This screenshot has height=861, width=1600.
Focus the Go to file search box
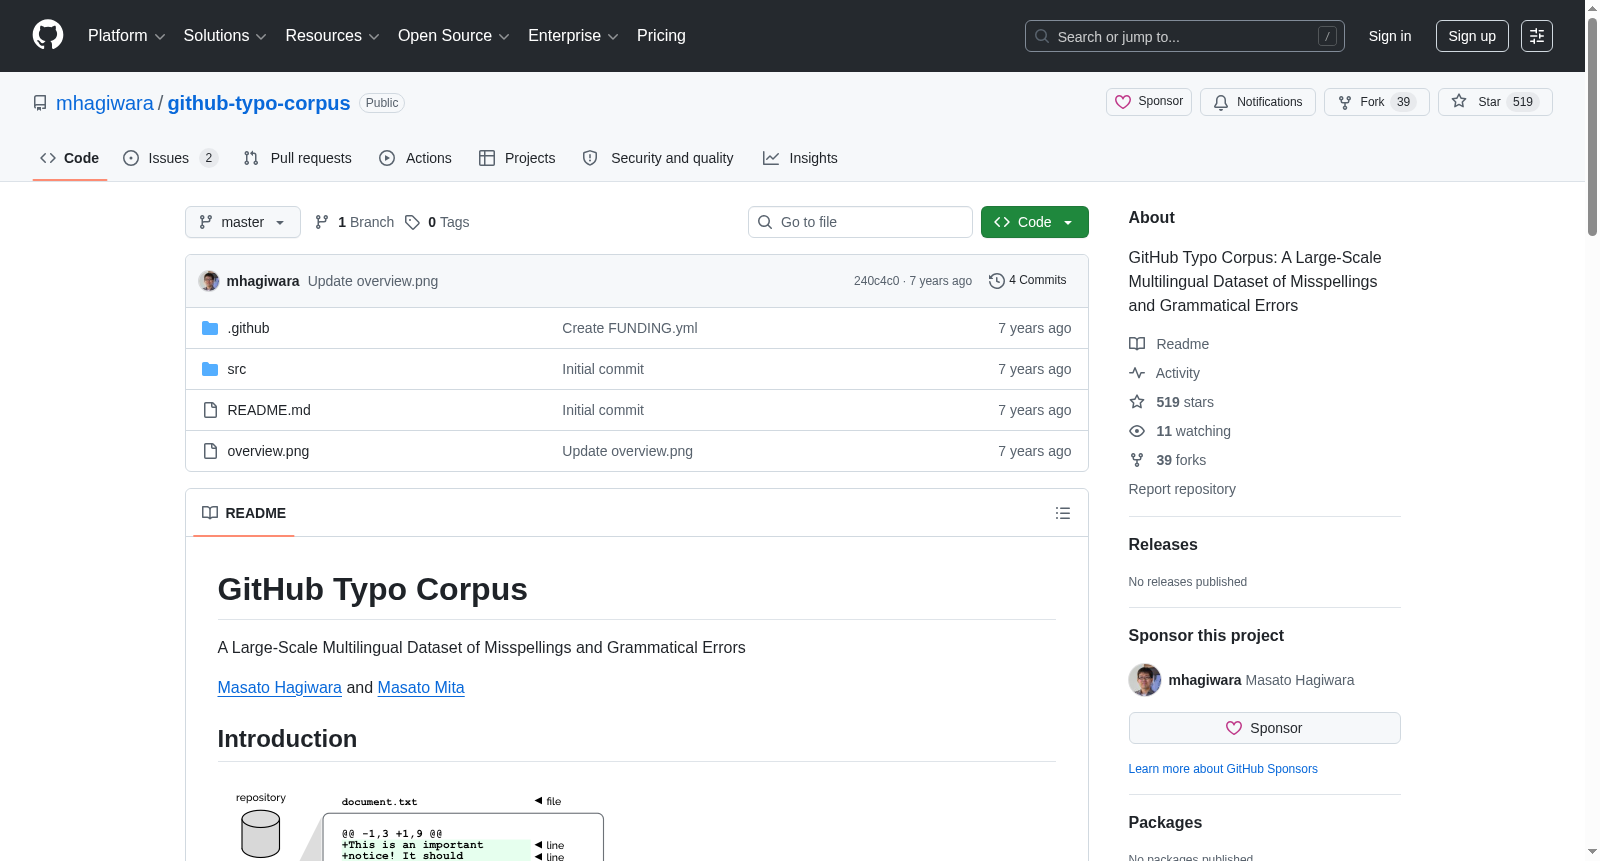[x=860, y=222]
